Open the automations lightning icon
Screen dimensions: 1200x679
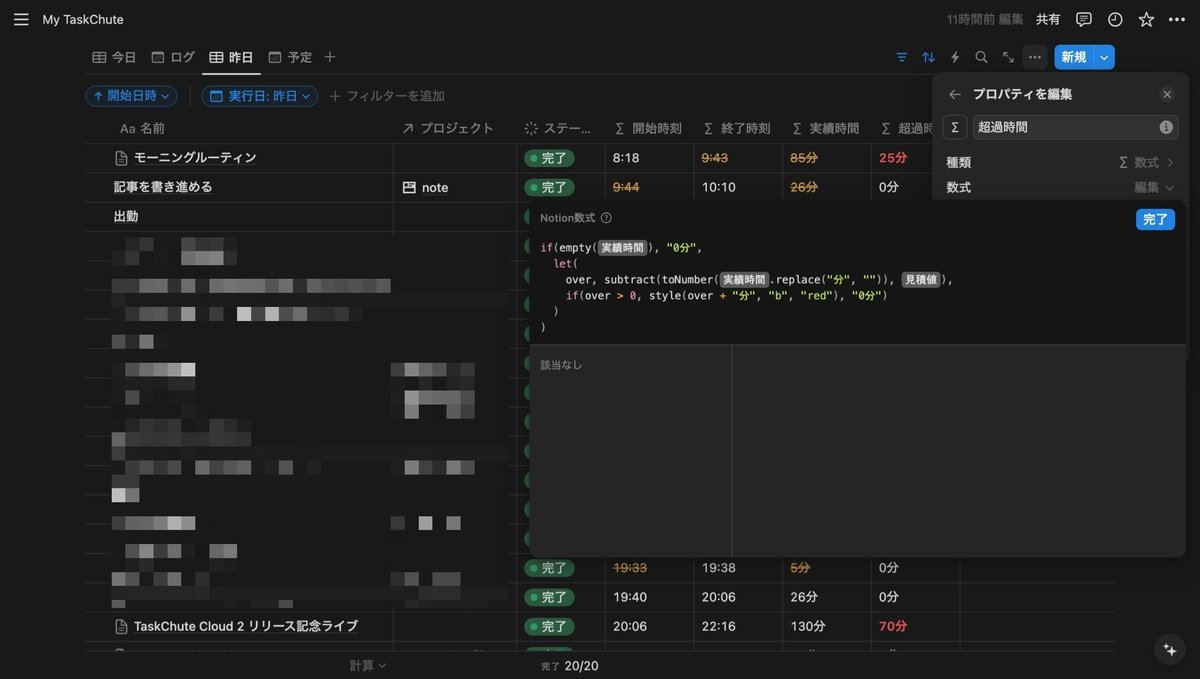(x=955, y=57)
